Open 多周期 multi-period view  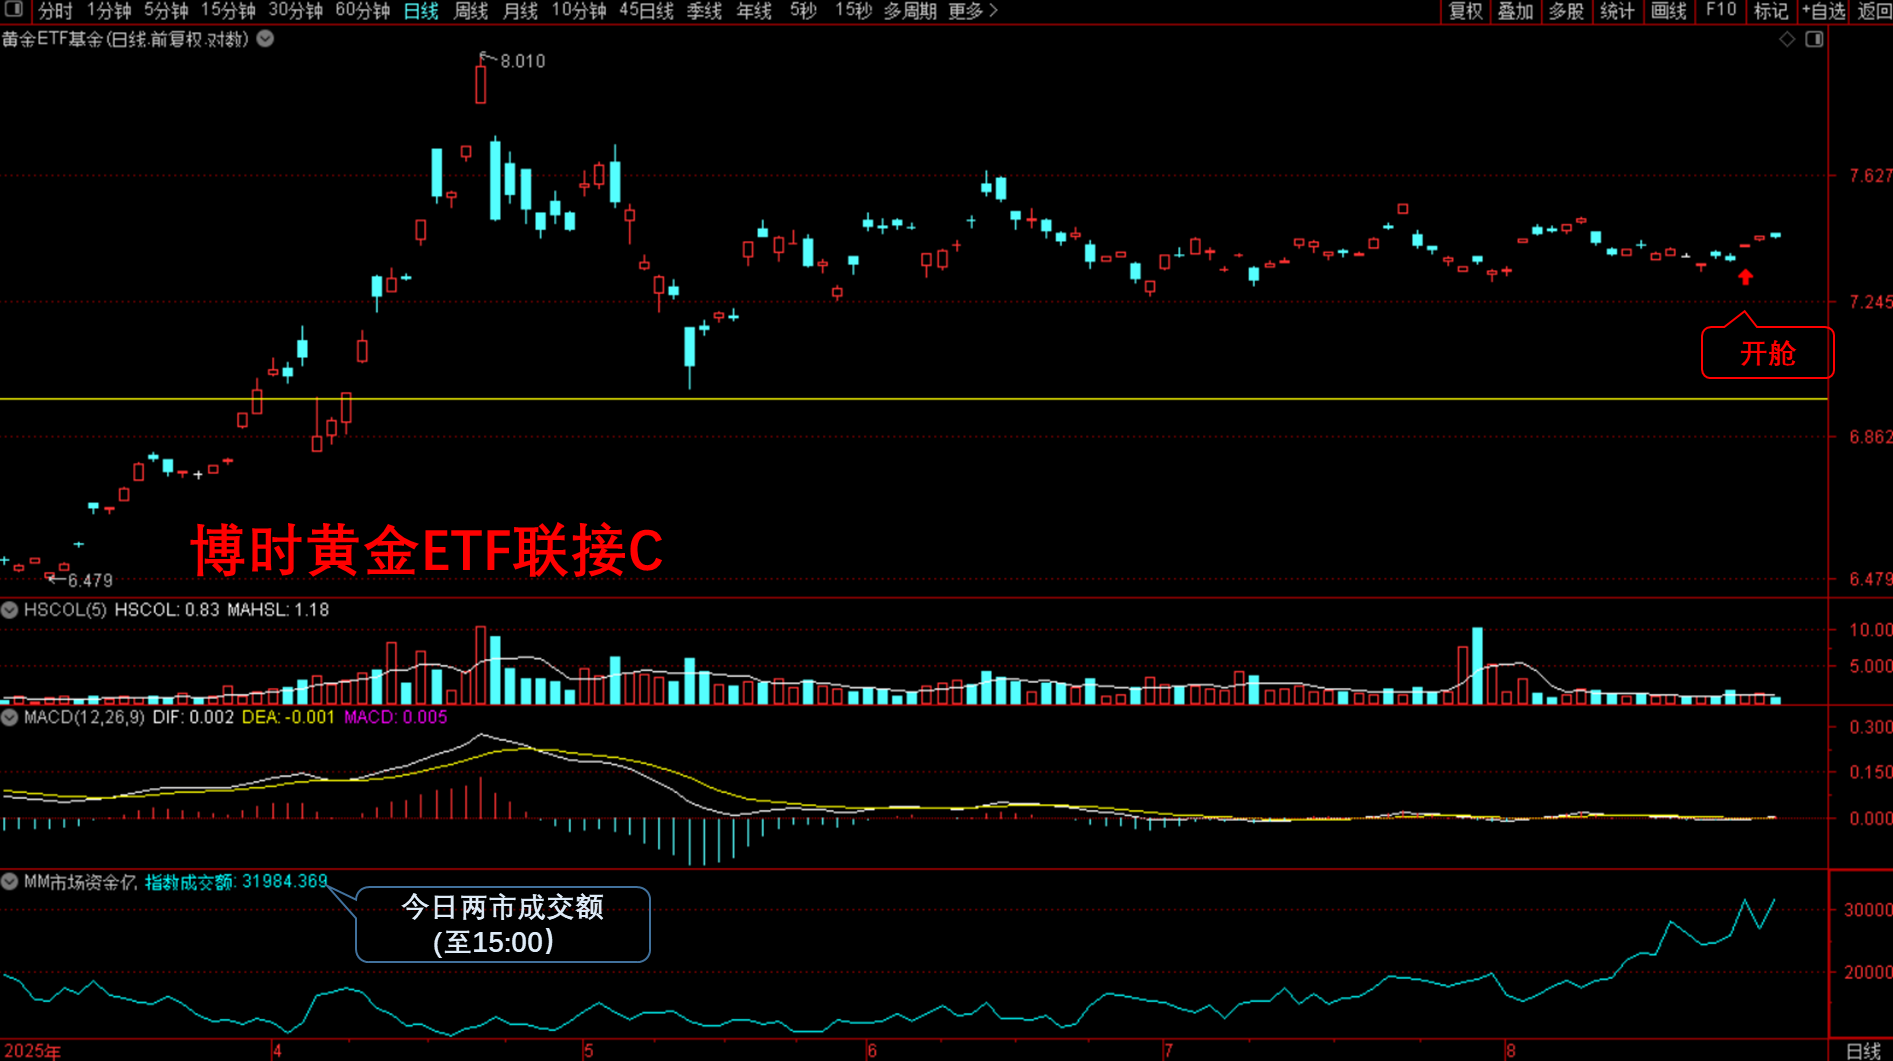[x=910, y=11]
